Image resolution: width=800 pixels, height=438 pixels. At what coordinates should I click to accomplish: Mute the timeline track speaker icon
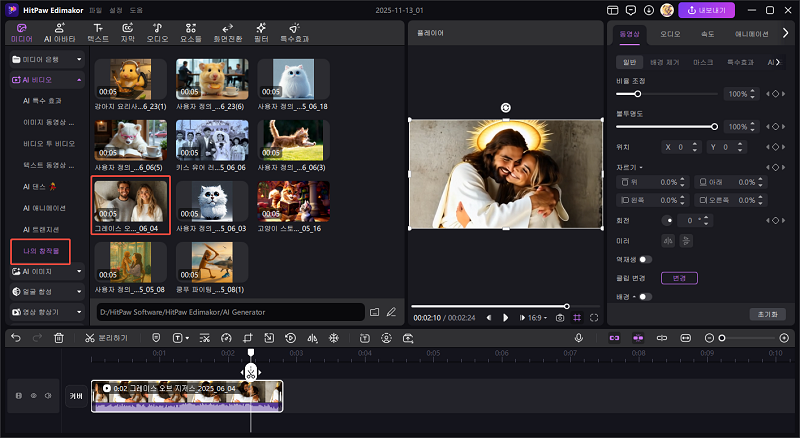[48, 396]
